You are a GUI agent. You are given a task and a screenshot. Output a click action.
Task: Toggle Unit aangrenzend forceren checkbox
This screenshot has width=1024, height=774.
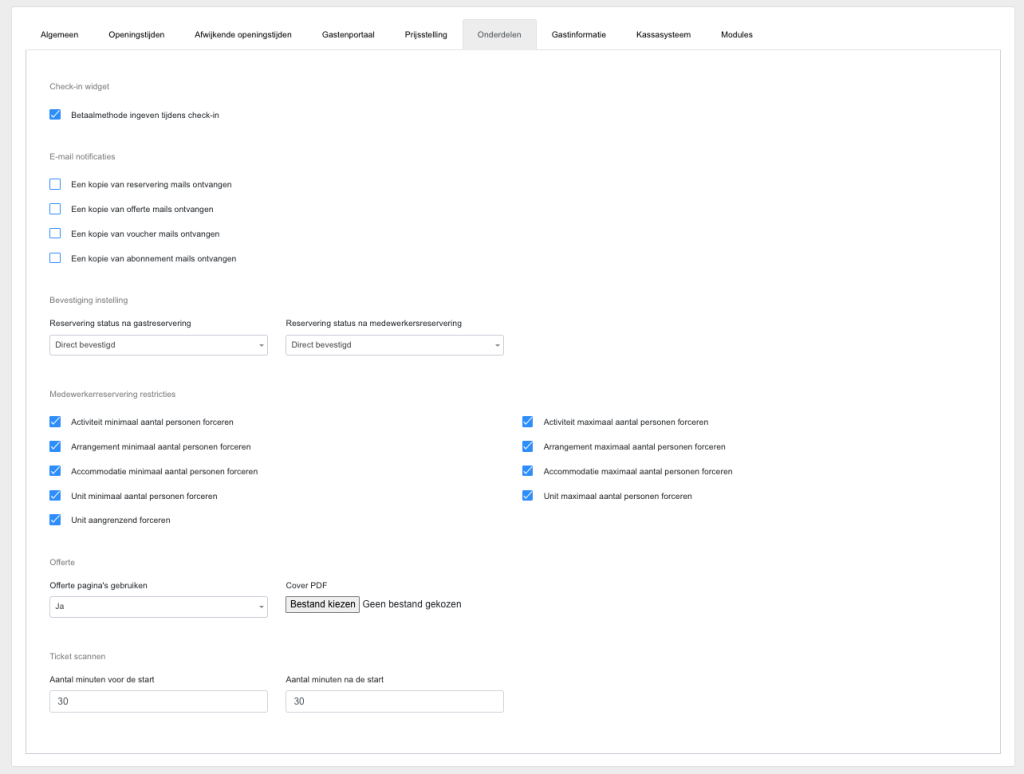click(x=55, y=520)
